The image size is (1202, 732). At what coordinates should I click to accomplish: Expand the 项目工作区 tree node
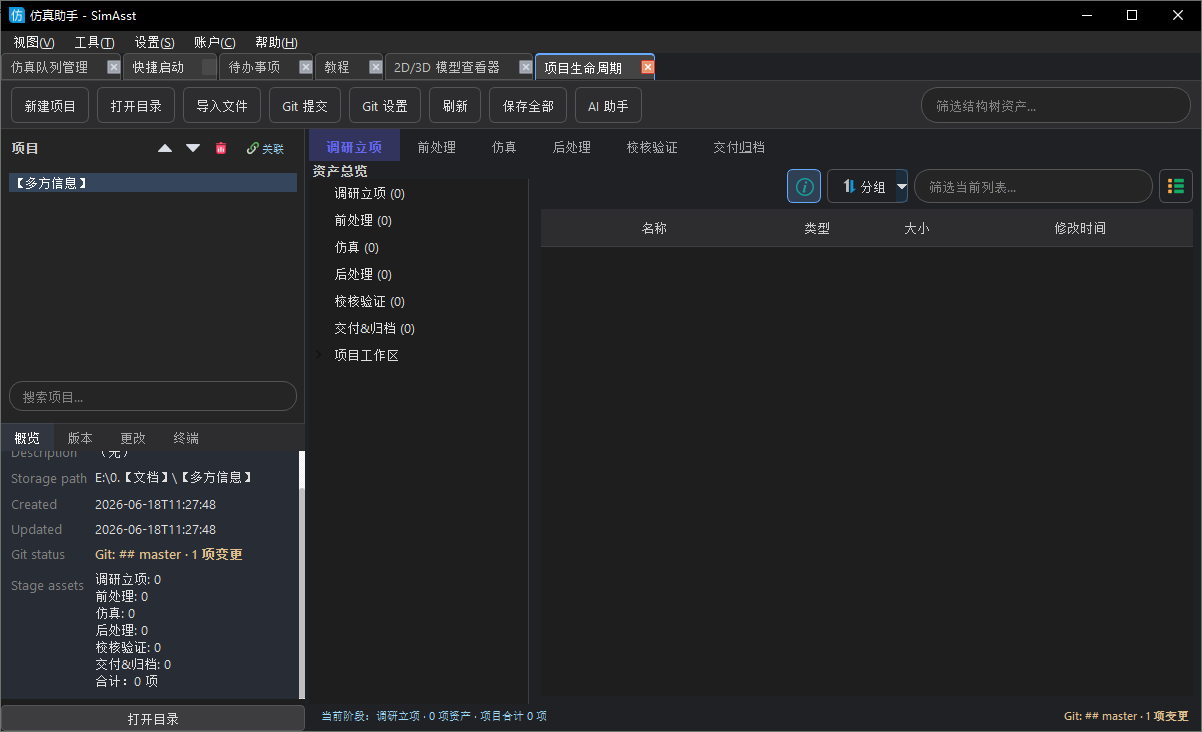coord(319,355)
